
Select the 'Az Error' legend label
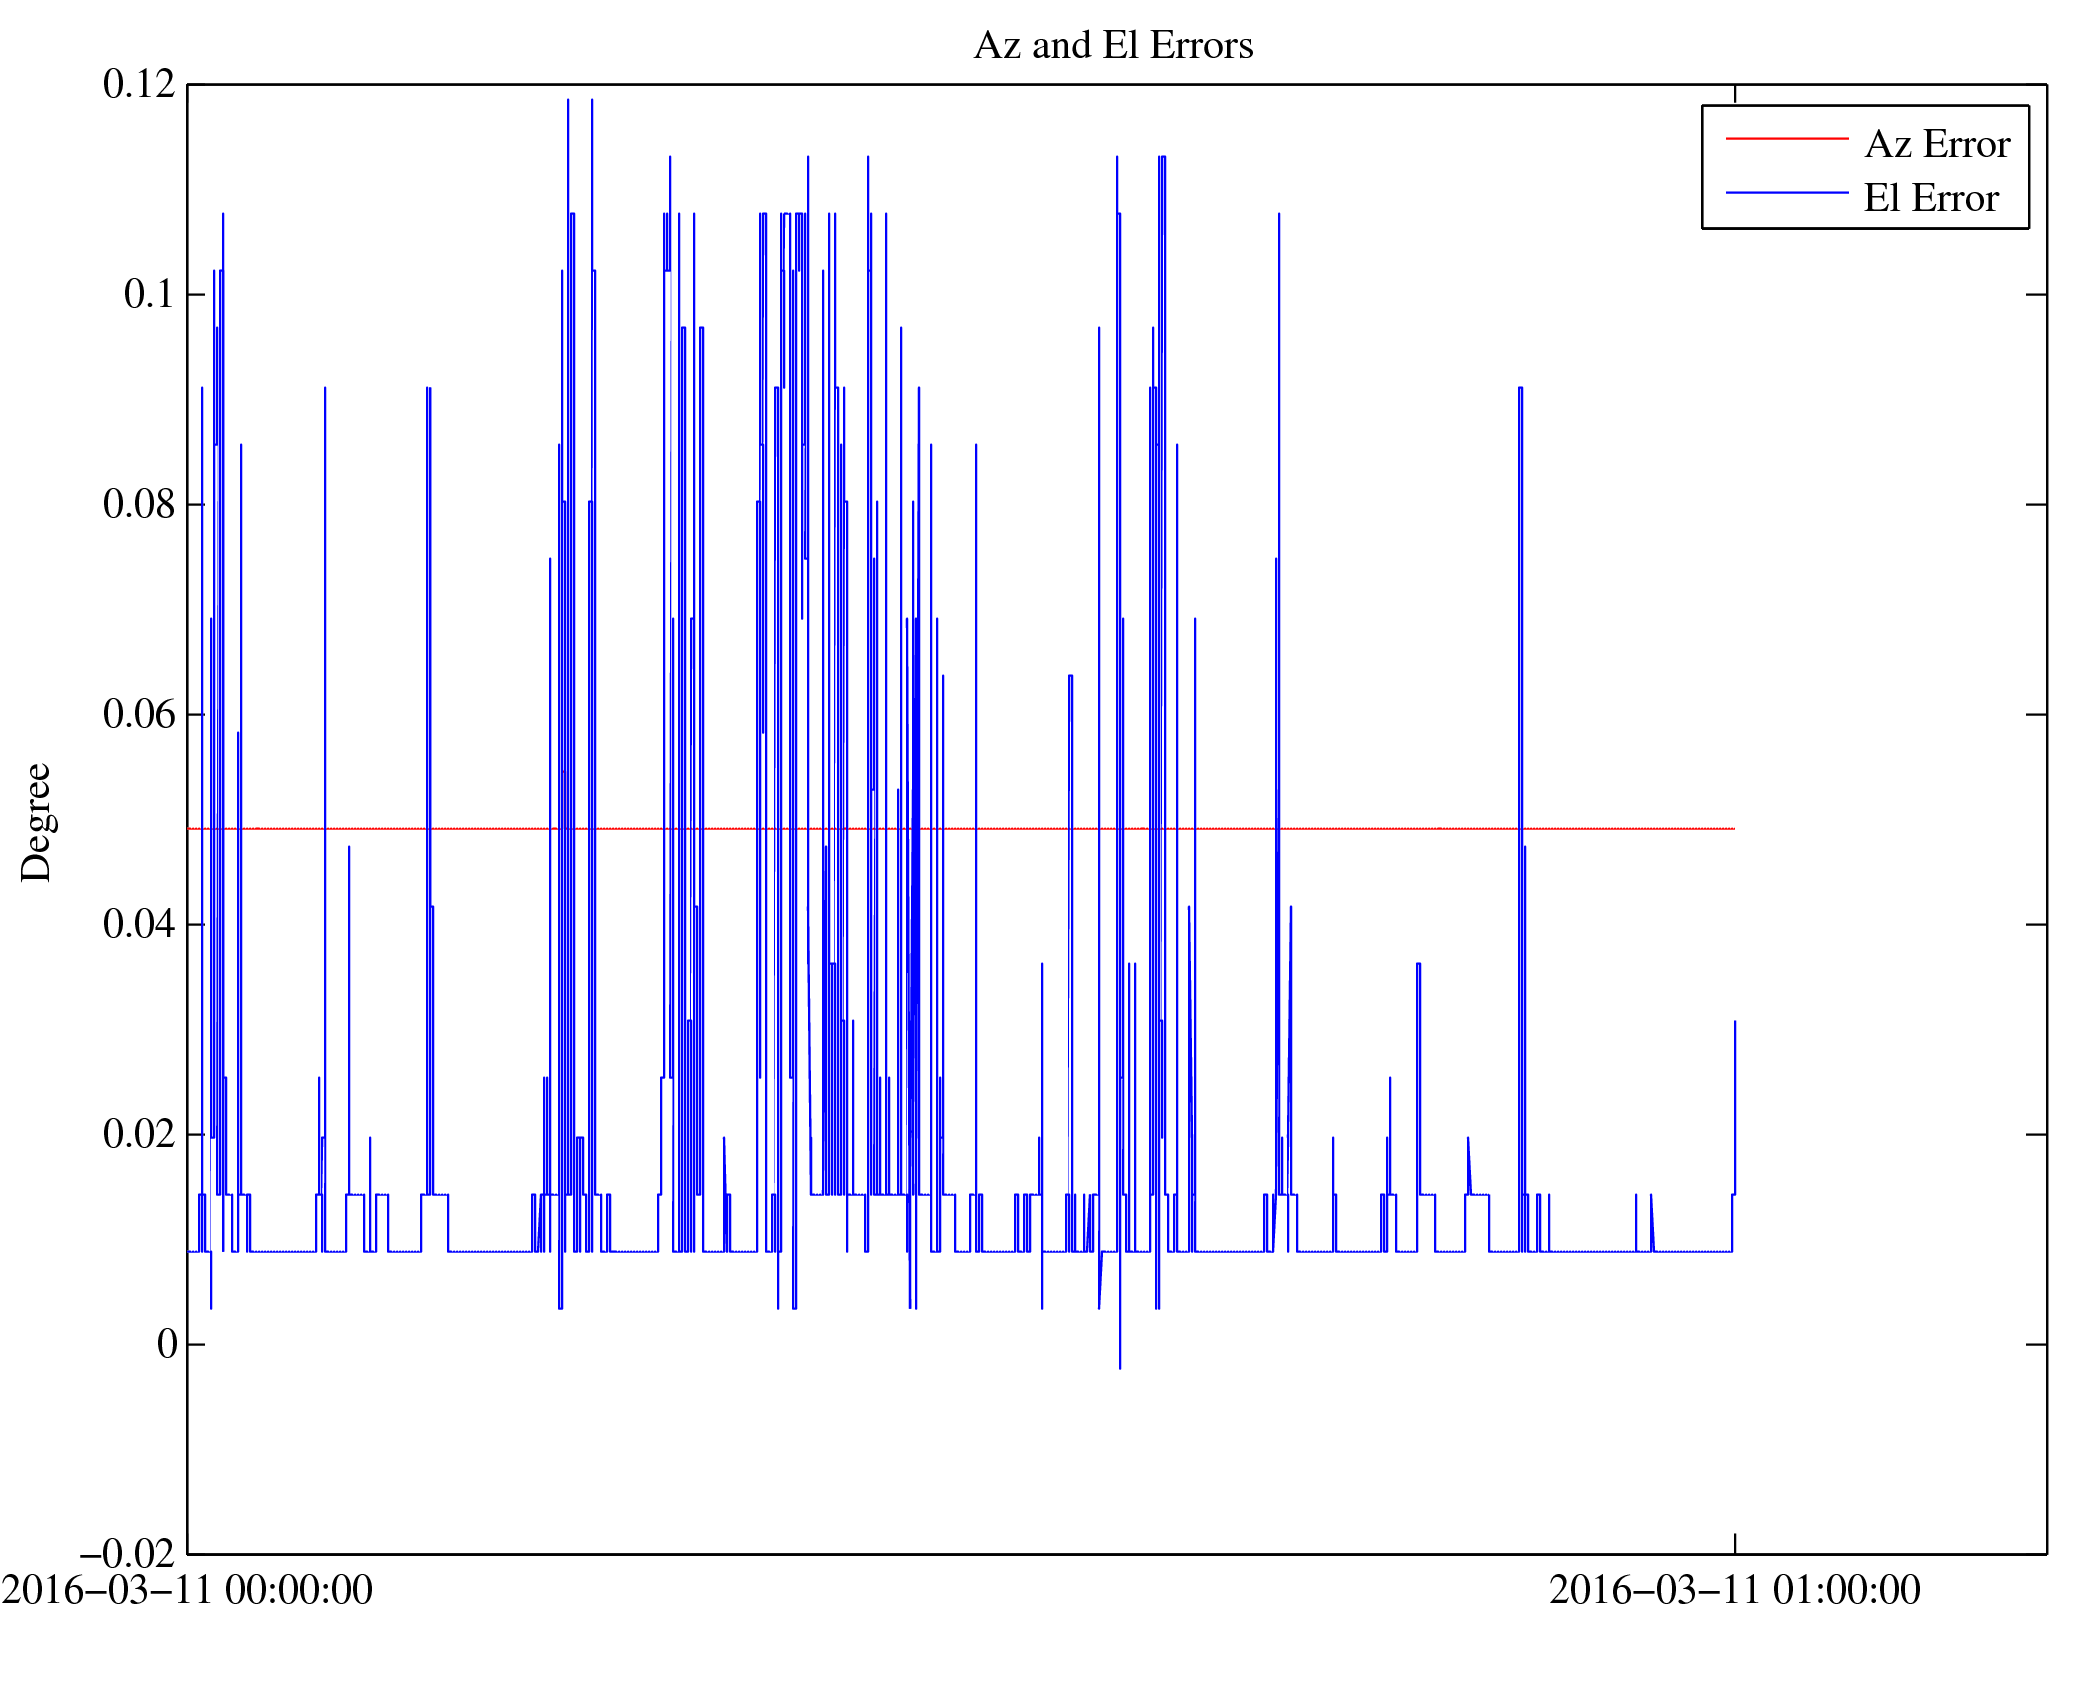tap(1936, 145)
